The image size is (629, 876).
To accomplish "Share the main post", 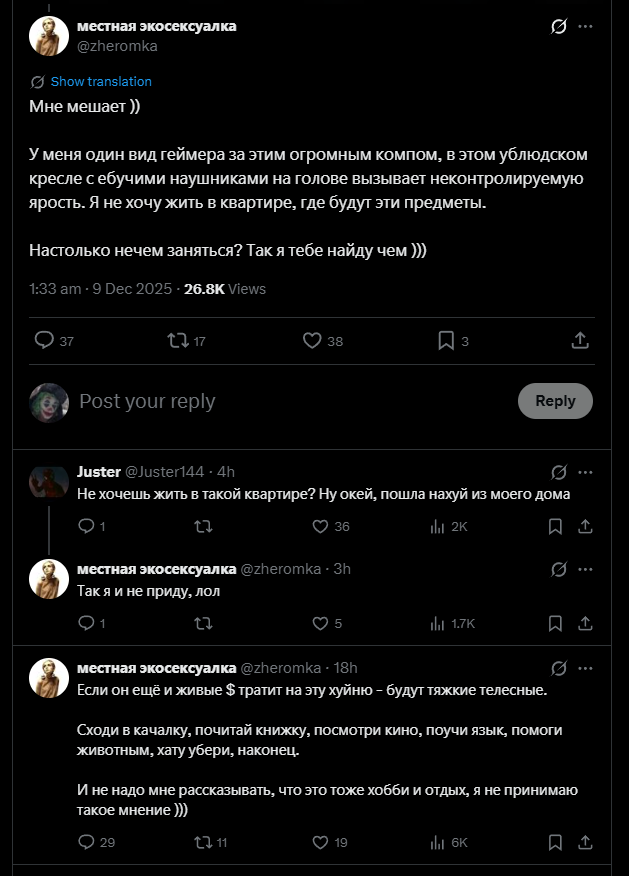I will click(x=580, y=341).
